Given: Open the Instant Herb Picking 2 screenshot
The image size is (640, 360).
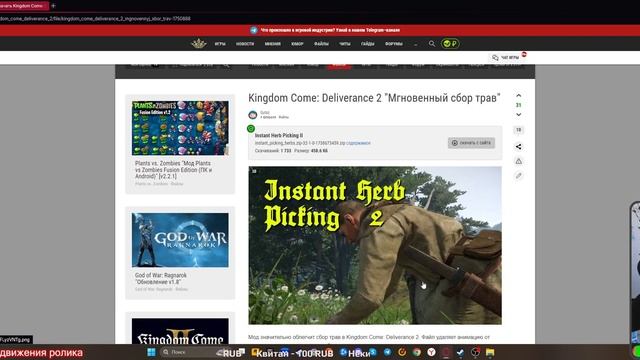Looking at the screenshot, I should click(375, 245).
